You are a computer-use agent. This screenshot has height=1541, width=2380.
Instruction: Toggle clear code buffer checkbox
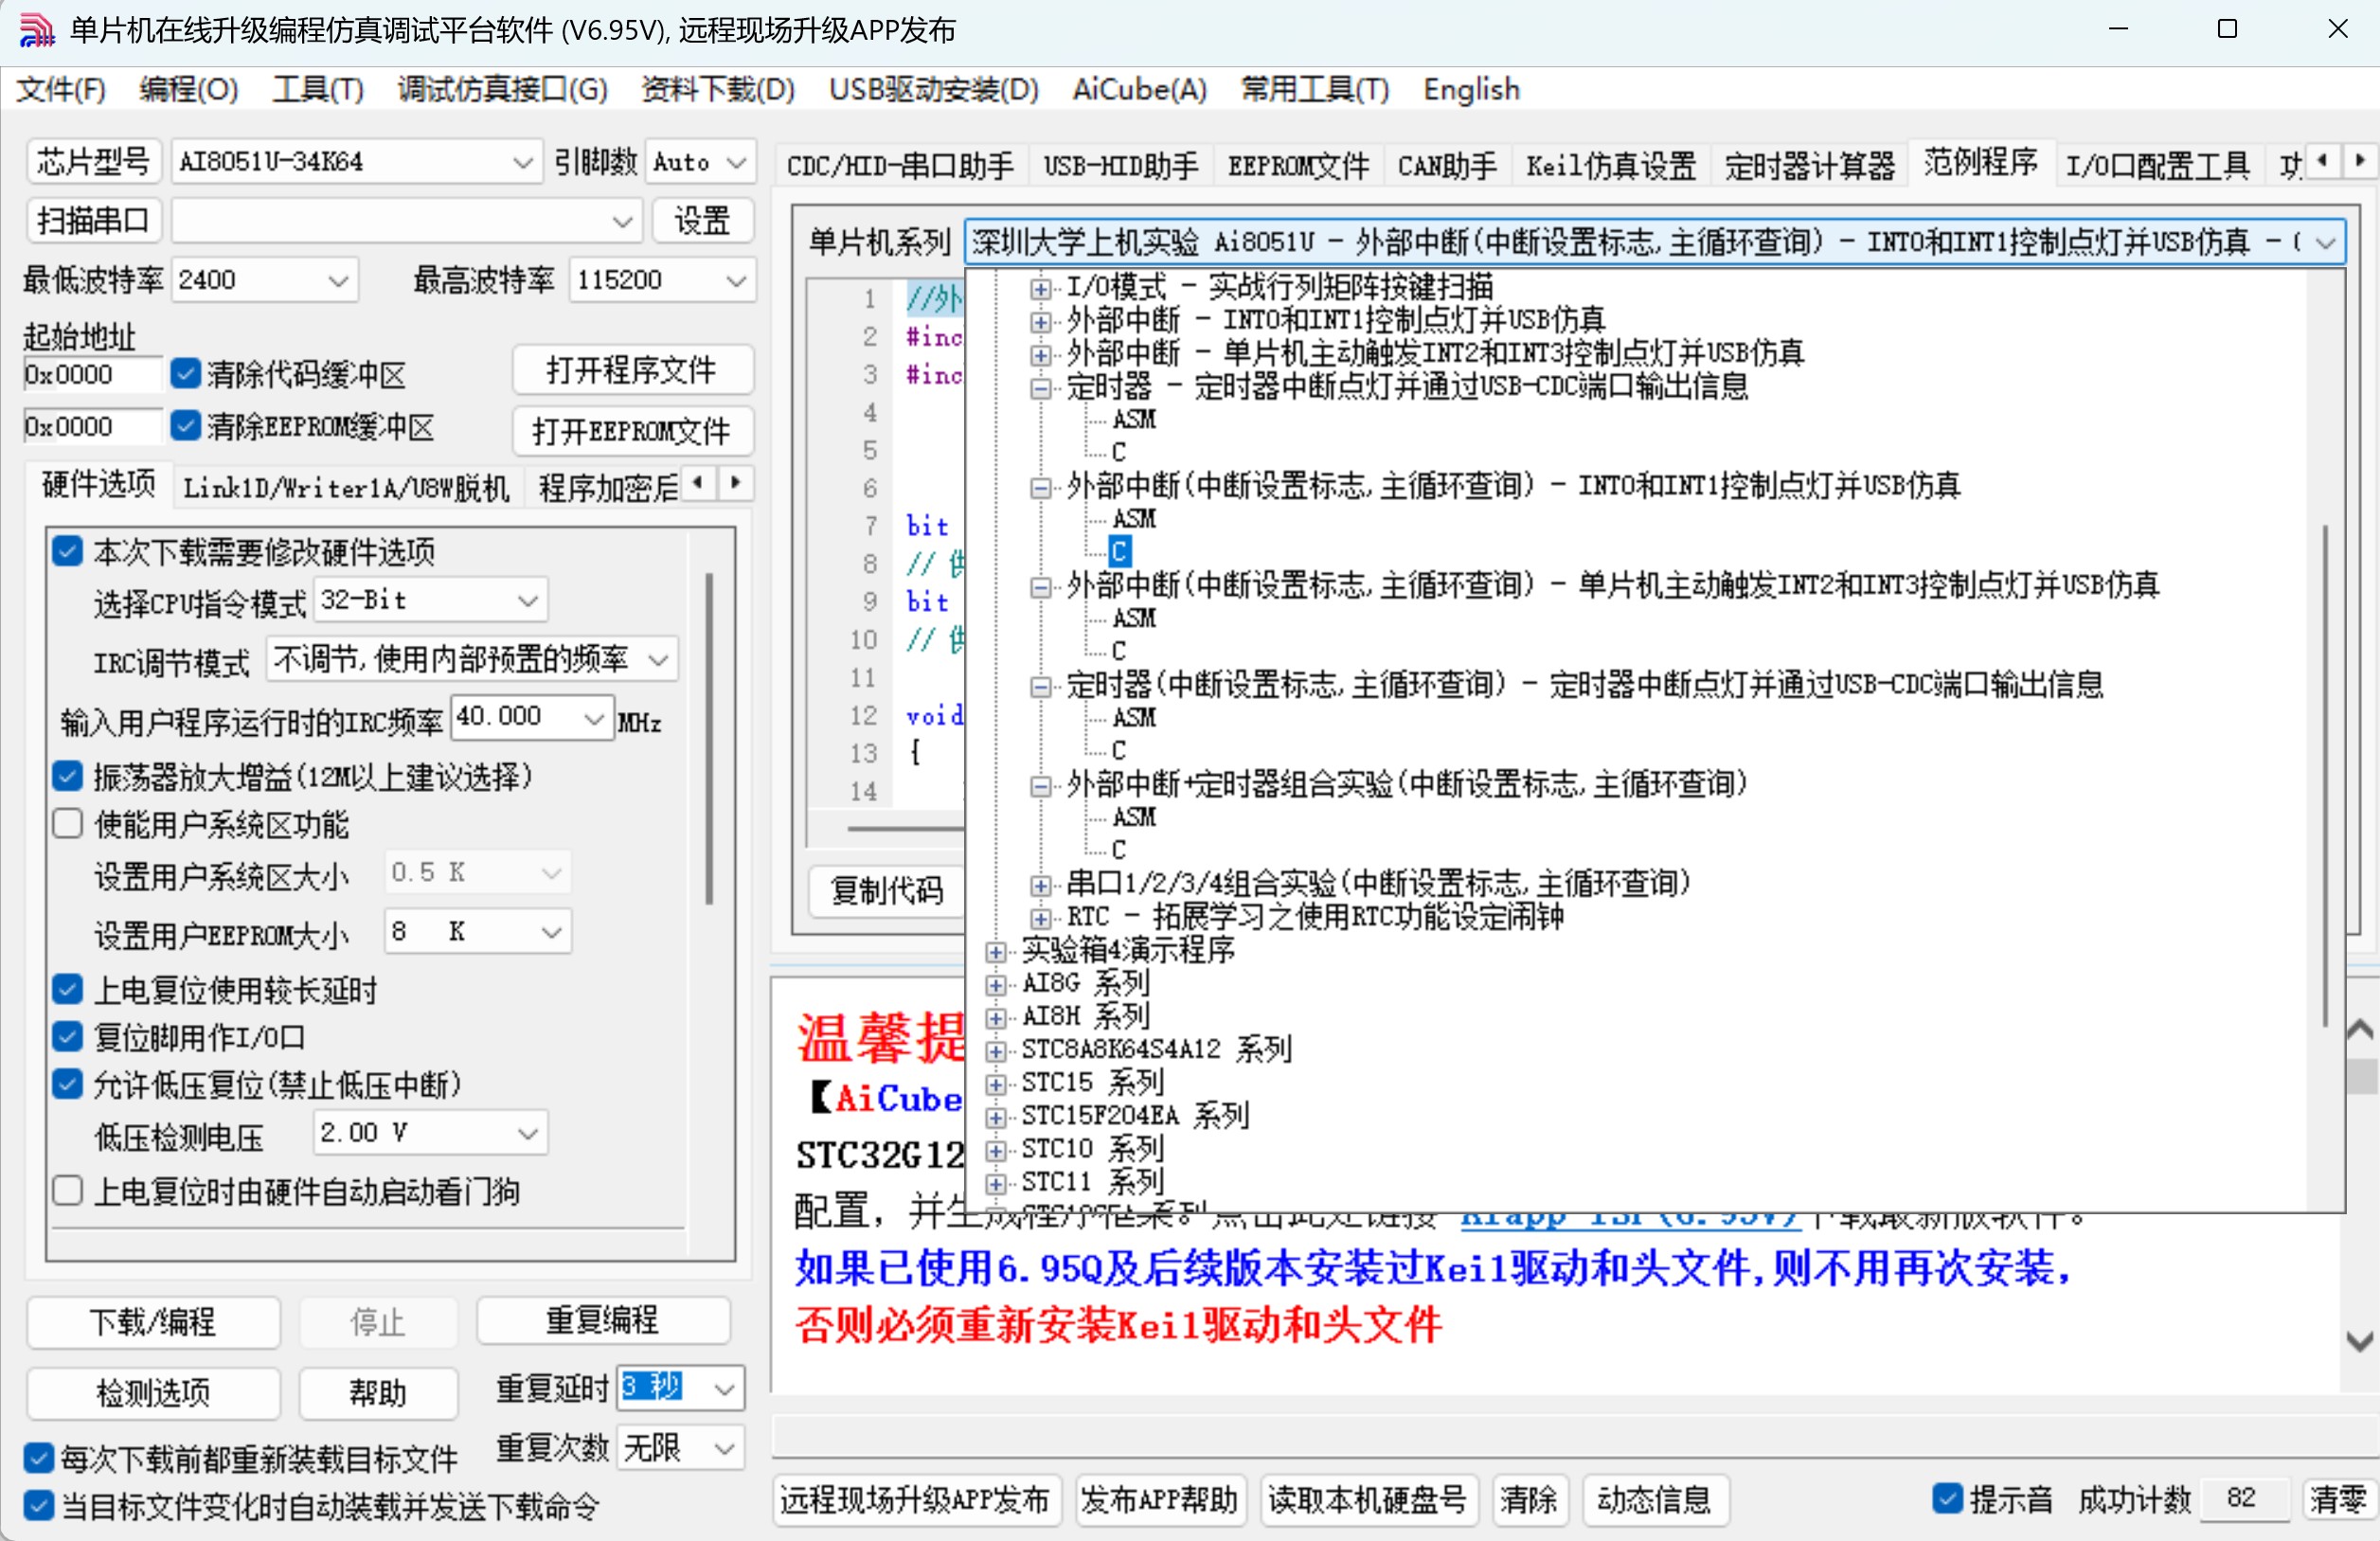click(x=185, y=374)
